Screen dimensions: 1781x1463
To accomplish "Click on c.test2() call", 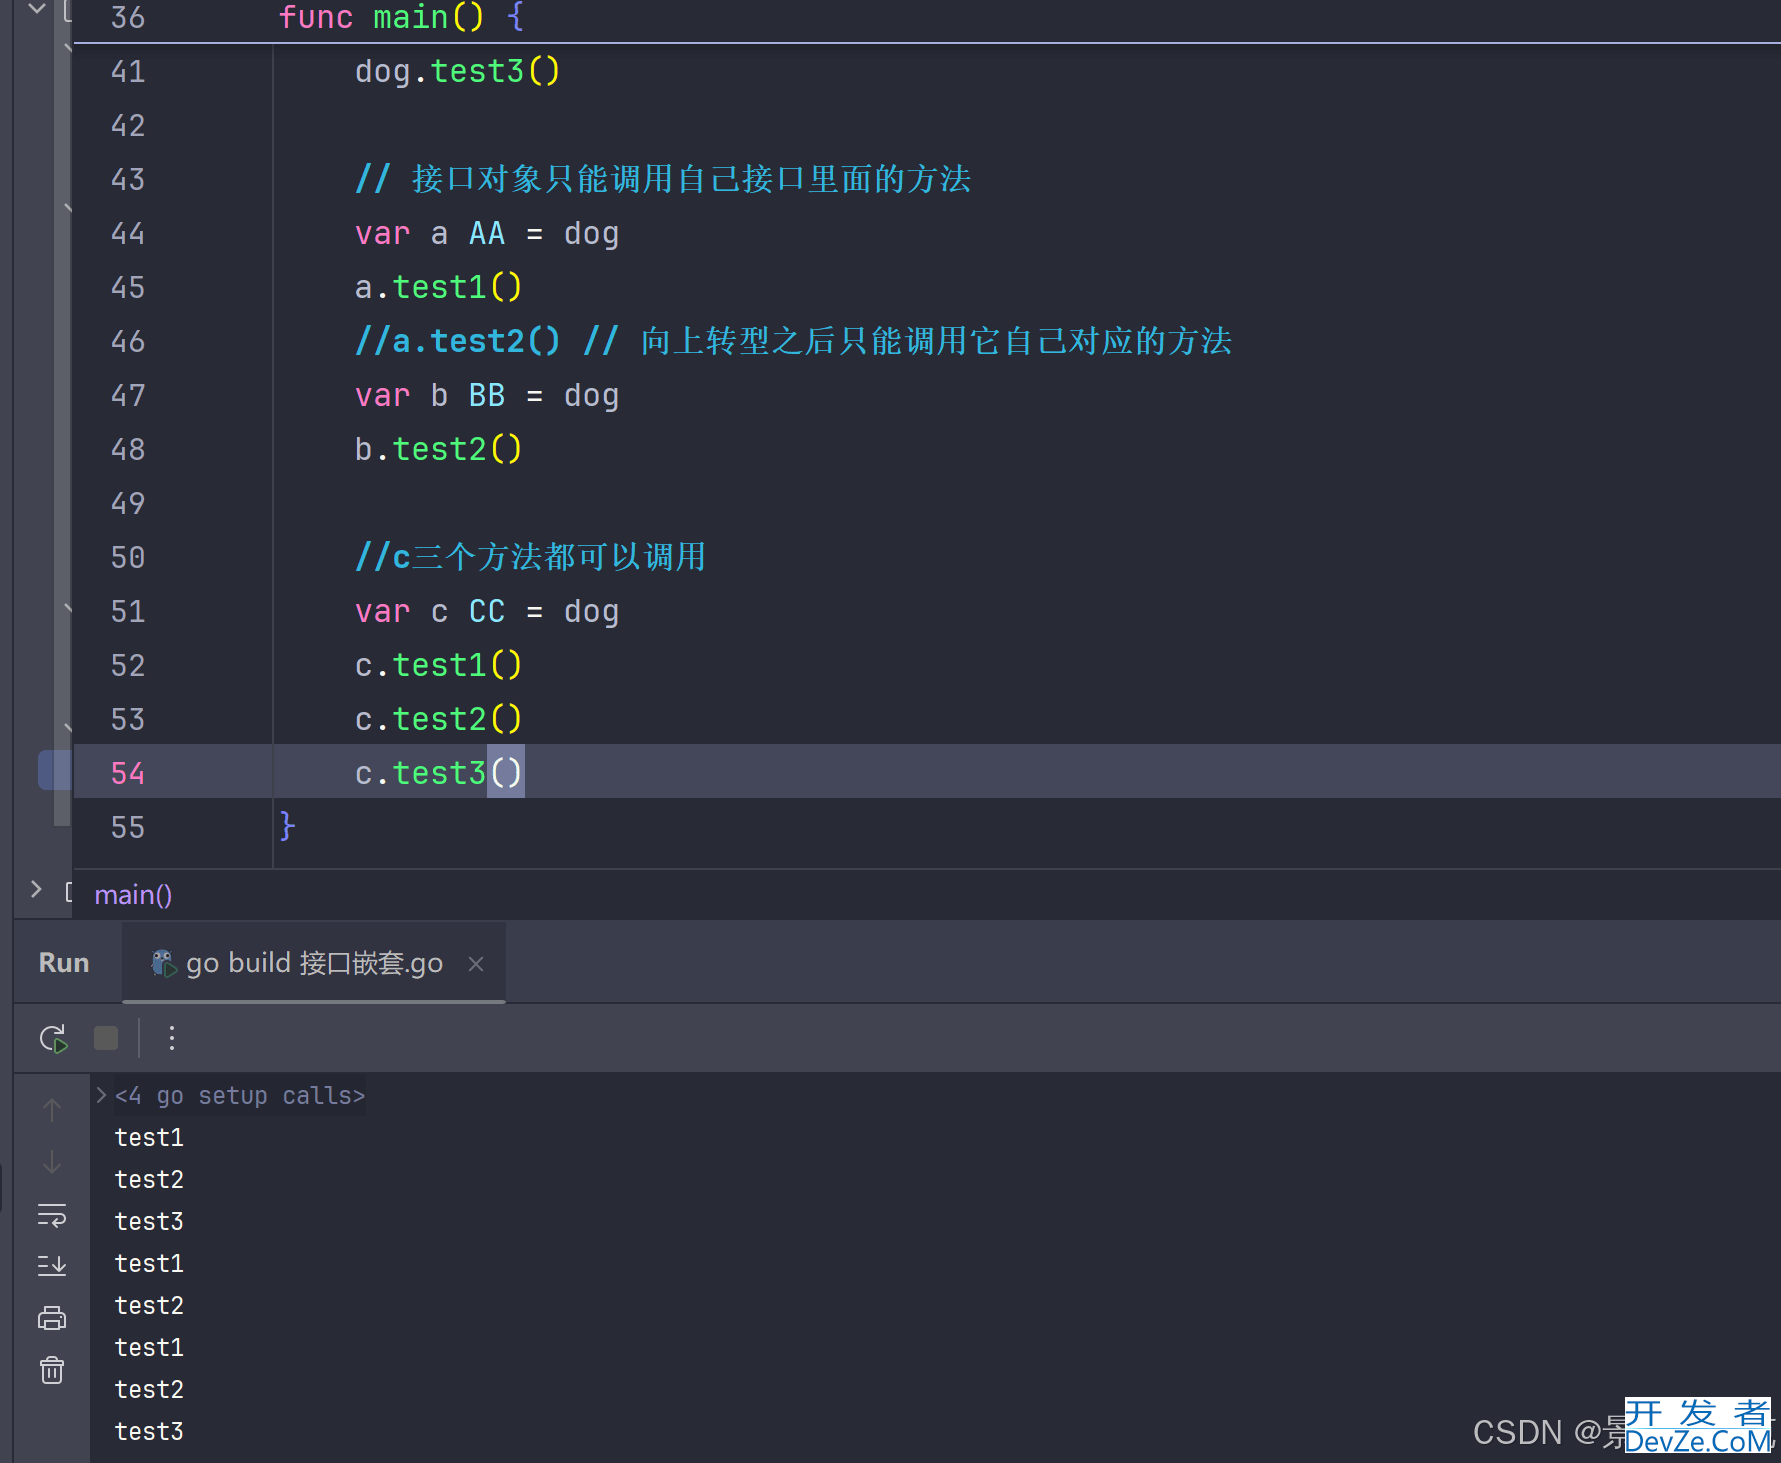I will click(439, 720).
